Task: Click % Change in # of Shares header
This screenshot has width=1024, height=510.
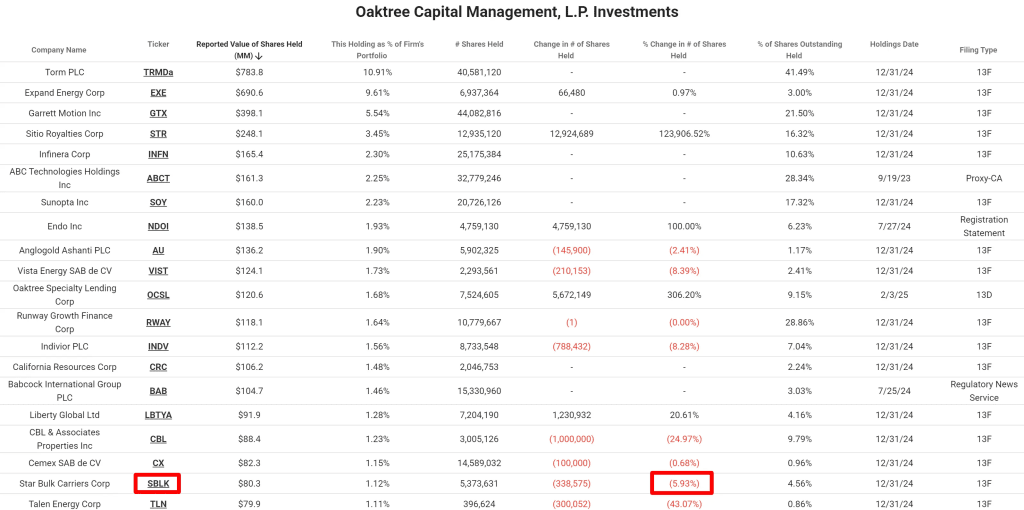Action: (684, 50)
